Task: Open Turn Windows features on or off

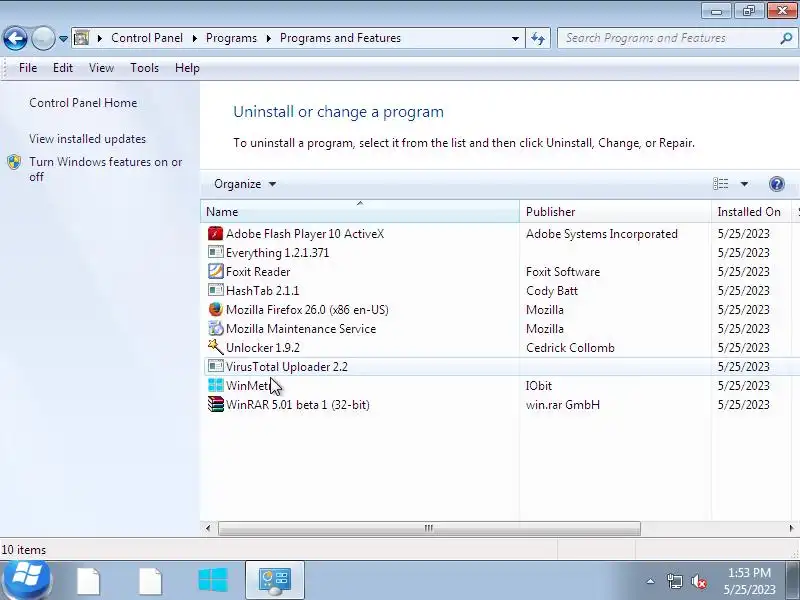Action: click(106, 169)
